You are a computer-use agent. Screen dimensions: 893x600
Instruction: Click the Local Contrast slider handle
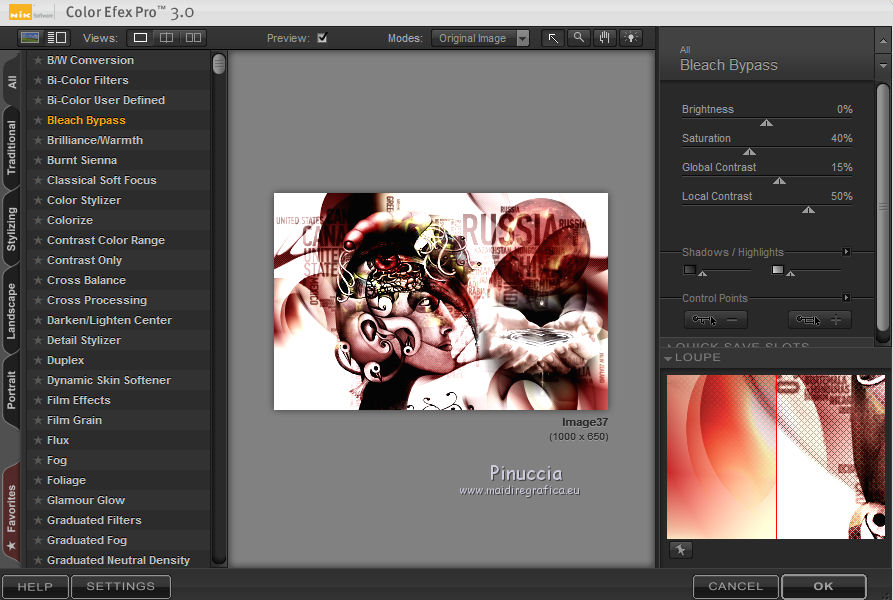(808, 210)
